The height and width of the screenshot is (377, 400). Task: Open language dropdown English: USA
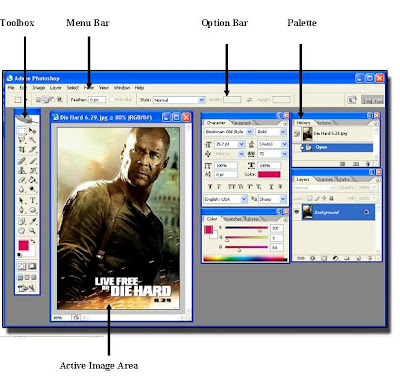[244, 199]
